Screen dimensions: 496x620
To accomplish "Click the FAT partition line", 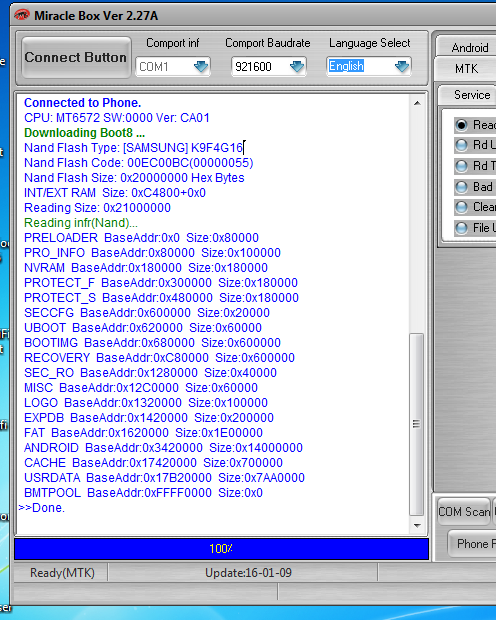I will pos(144,433).
